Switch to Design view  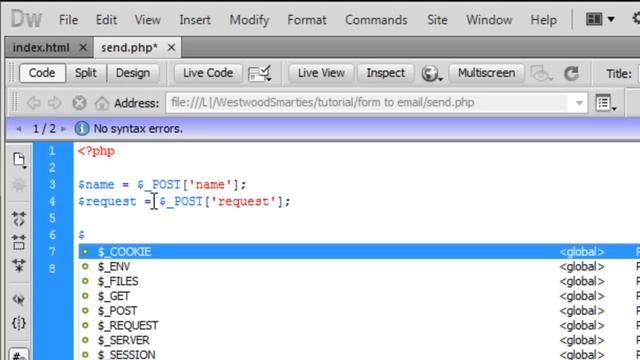coord(133,73)
